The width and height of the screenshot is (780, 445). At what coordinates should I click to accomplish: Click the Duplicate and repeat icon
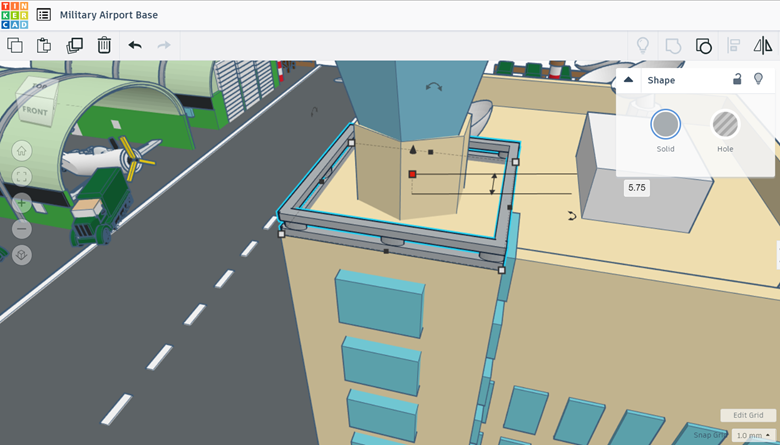[x=75, y=45]
